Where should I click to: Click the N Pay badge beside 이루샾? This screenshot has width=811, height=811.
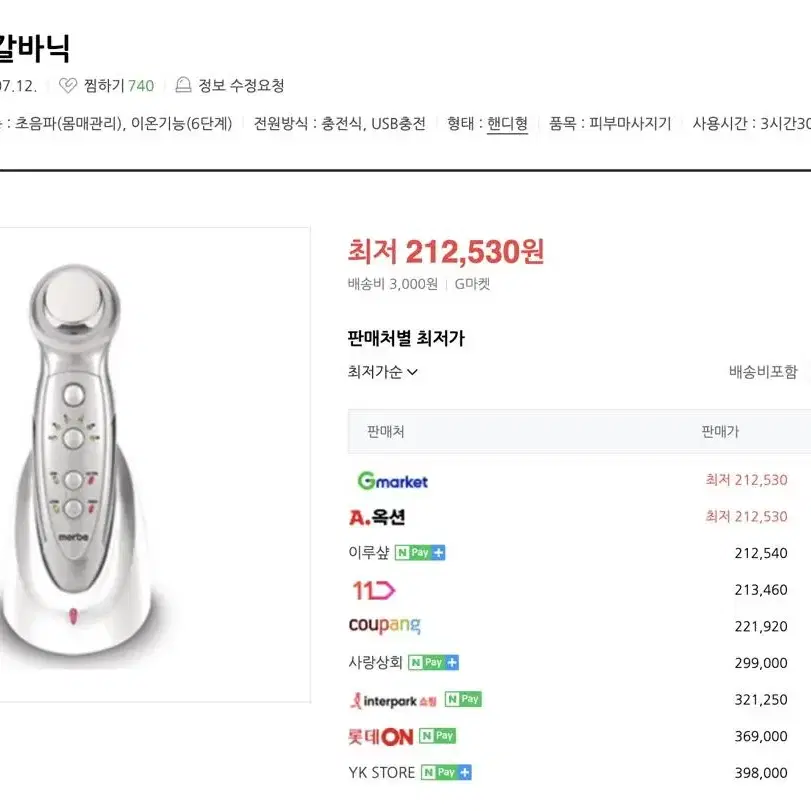click(420, 553)
